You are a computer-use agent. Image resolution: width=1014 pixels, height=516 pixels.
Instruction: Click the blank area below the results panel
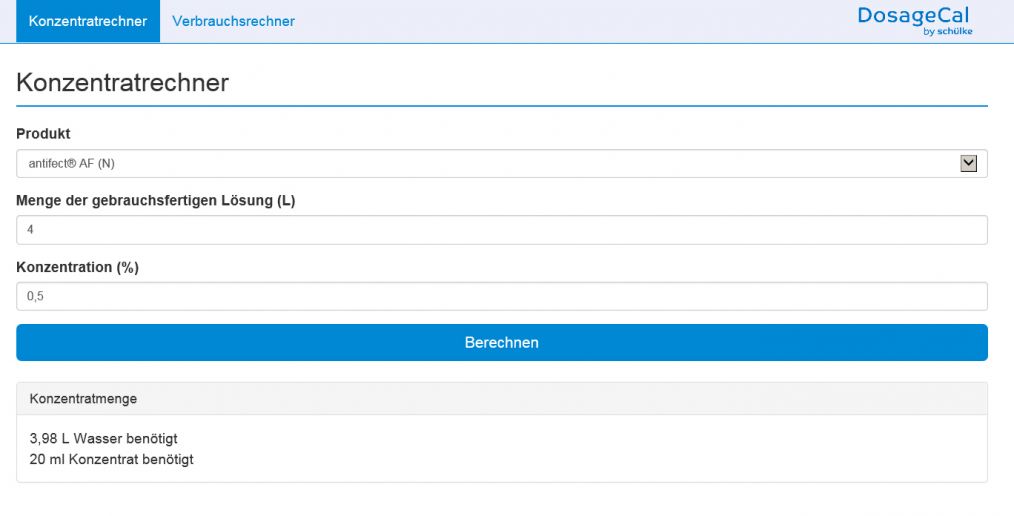point(500,500)
